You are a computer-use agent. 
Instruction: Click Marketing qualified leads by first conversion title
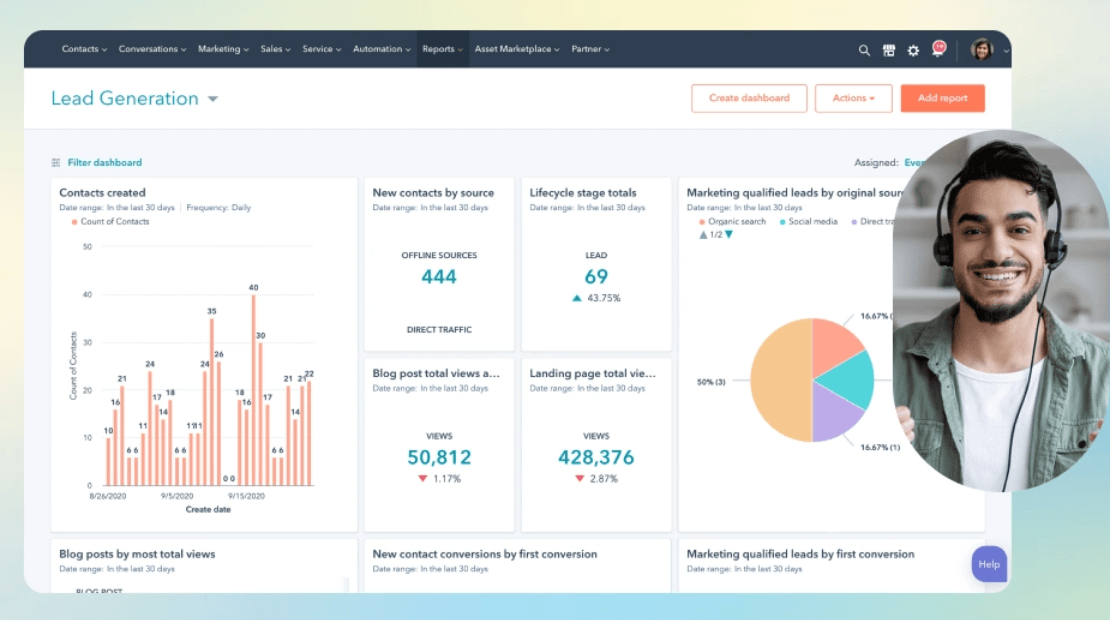click(x=801, y=554)
